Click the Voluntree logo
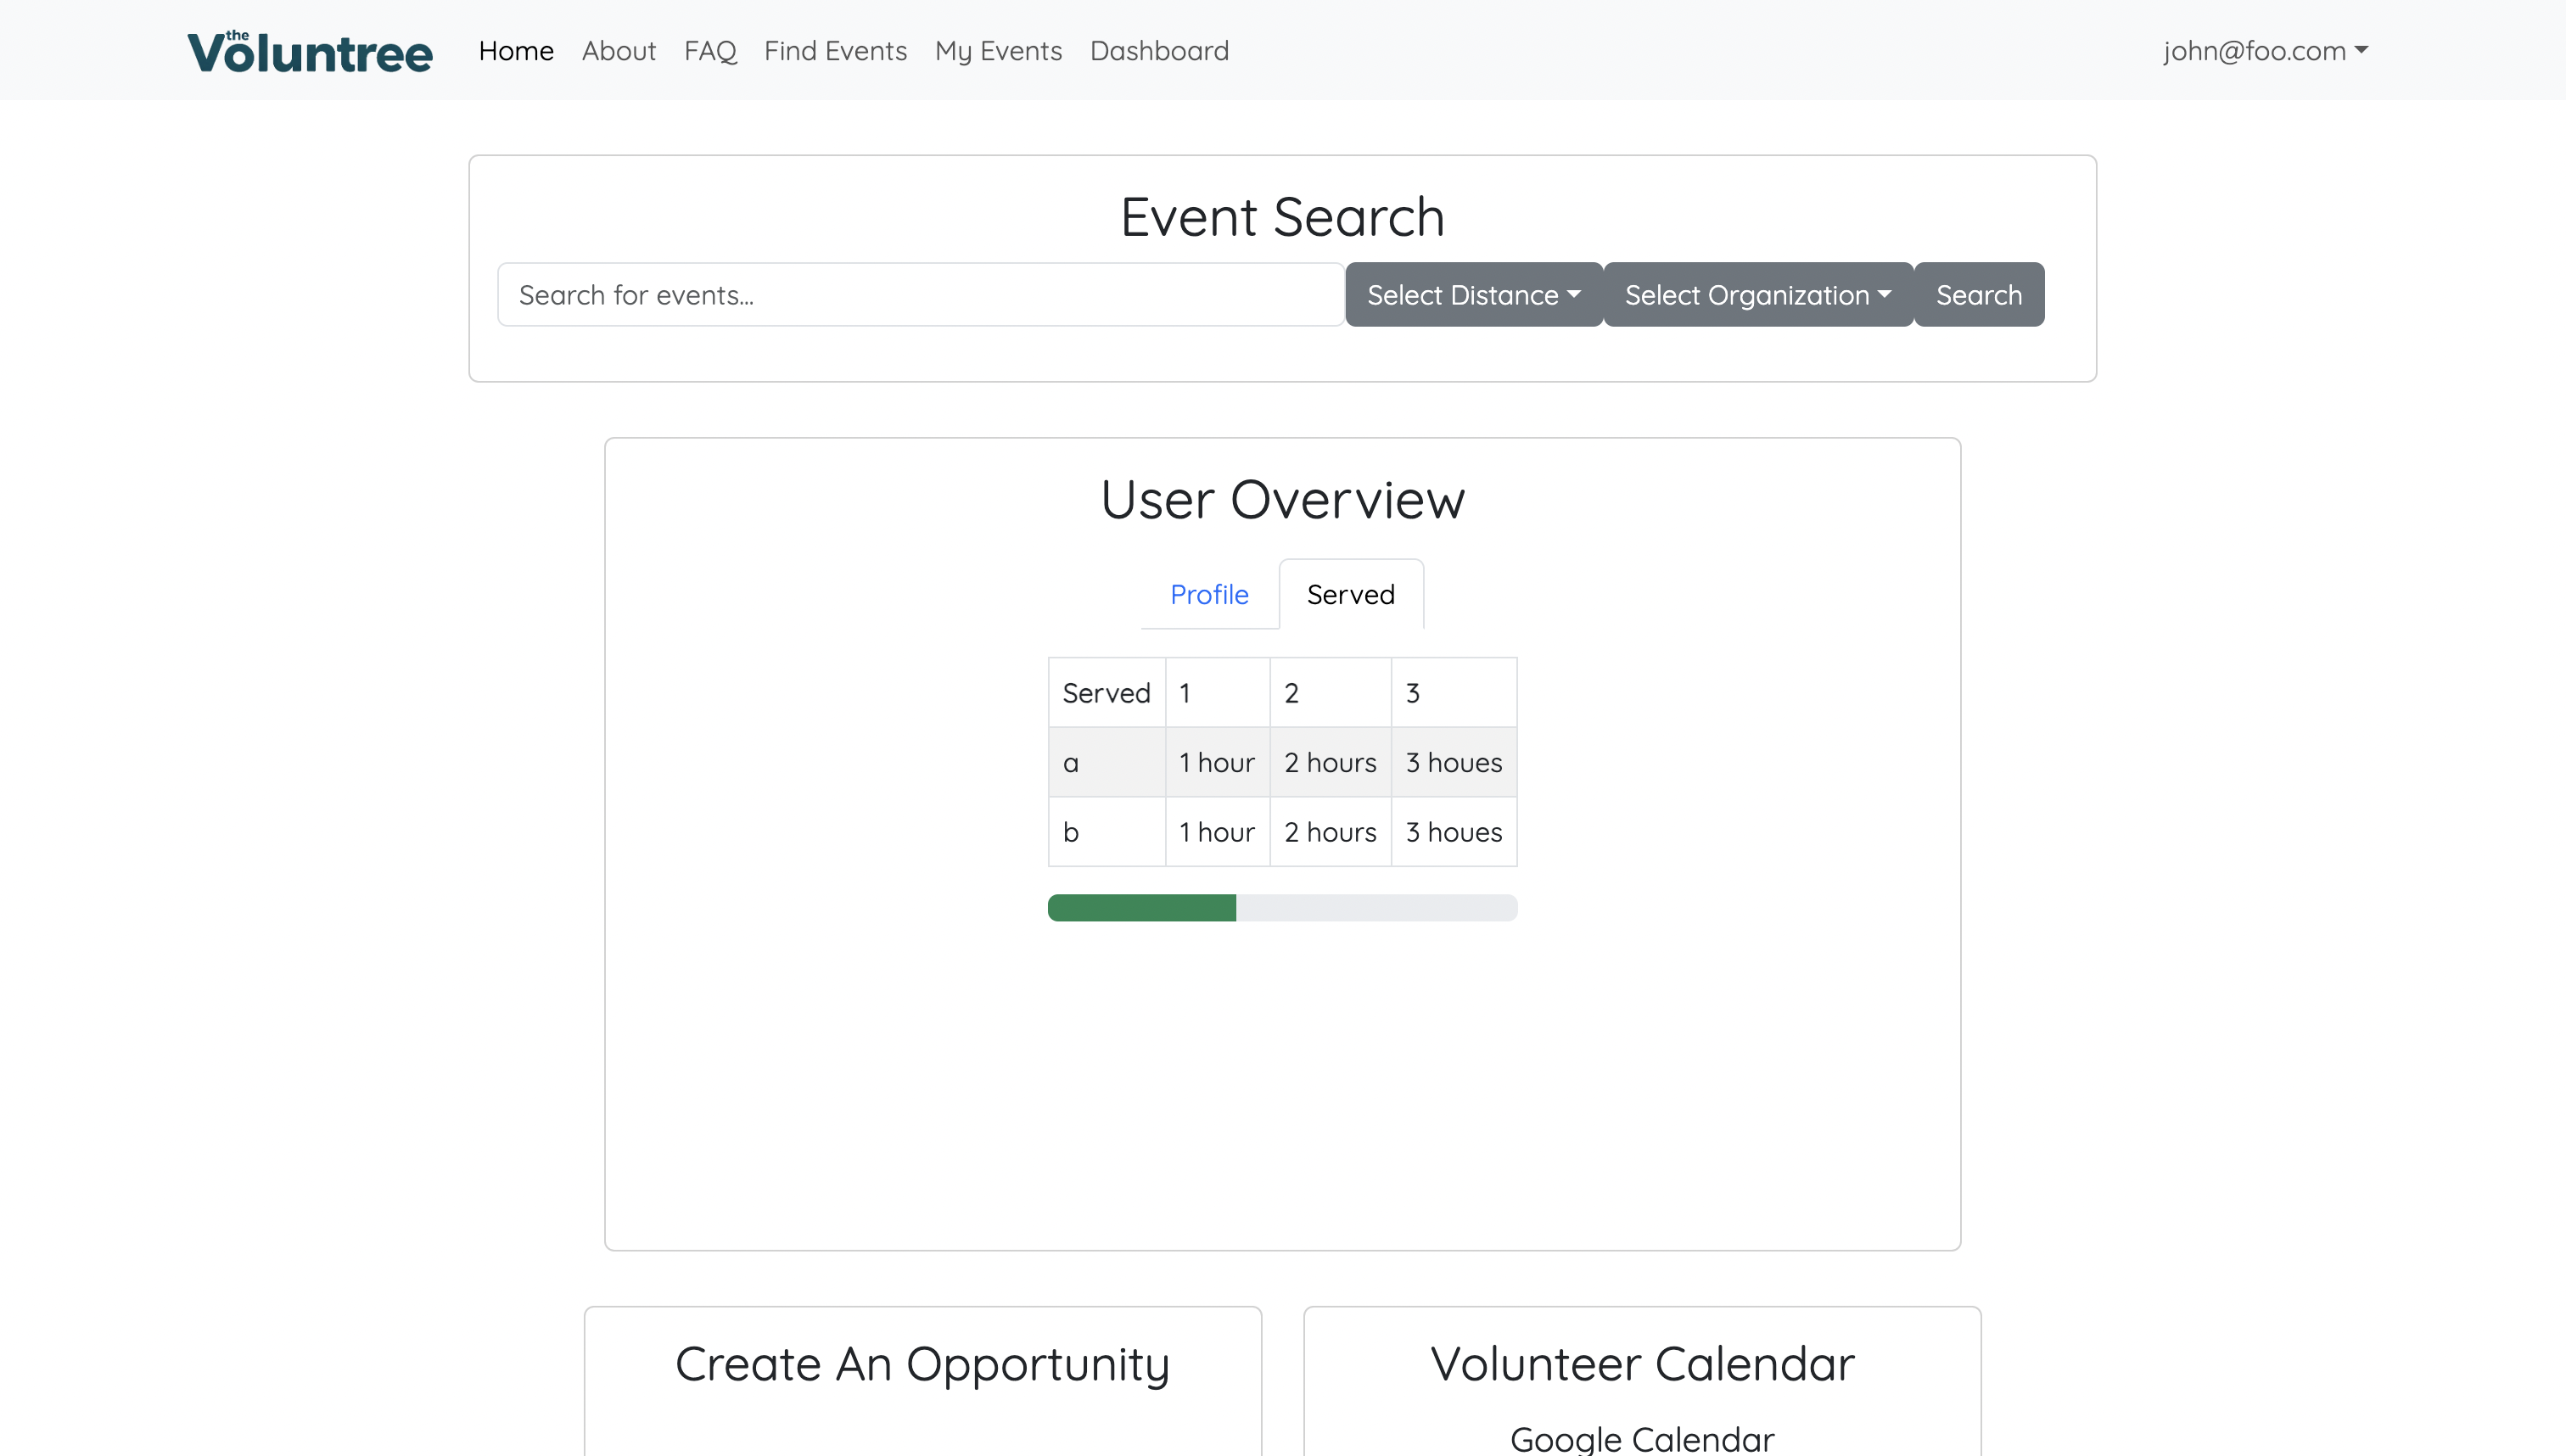 point(309,49)
